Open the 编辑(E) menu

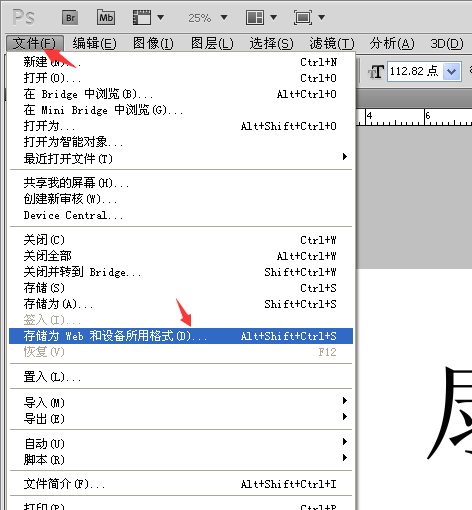point(95,43)
